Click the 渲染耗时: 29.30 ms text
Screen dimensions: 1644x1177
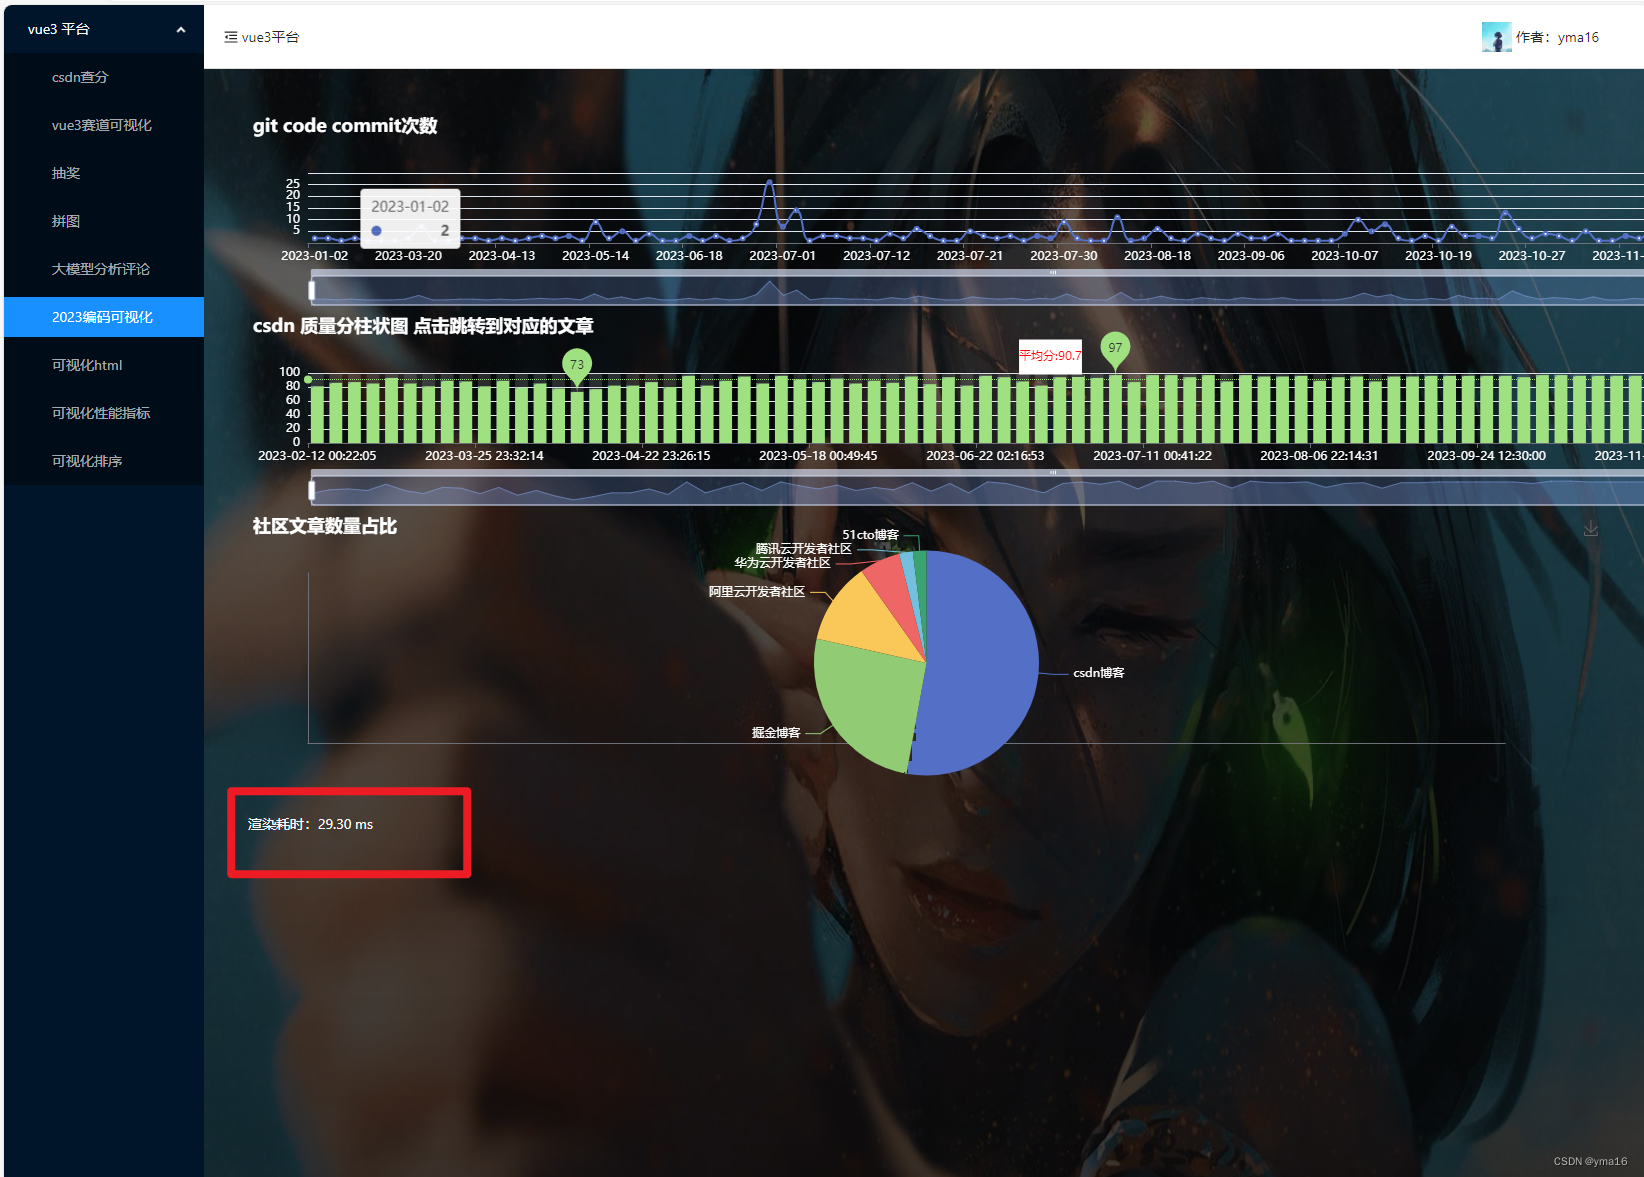pos(310,824)
